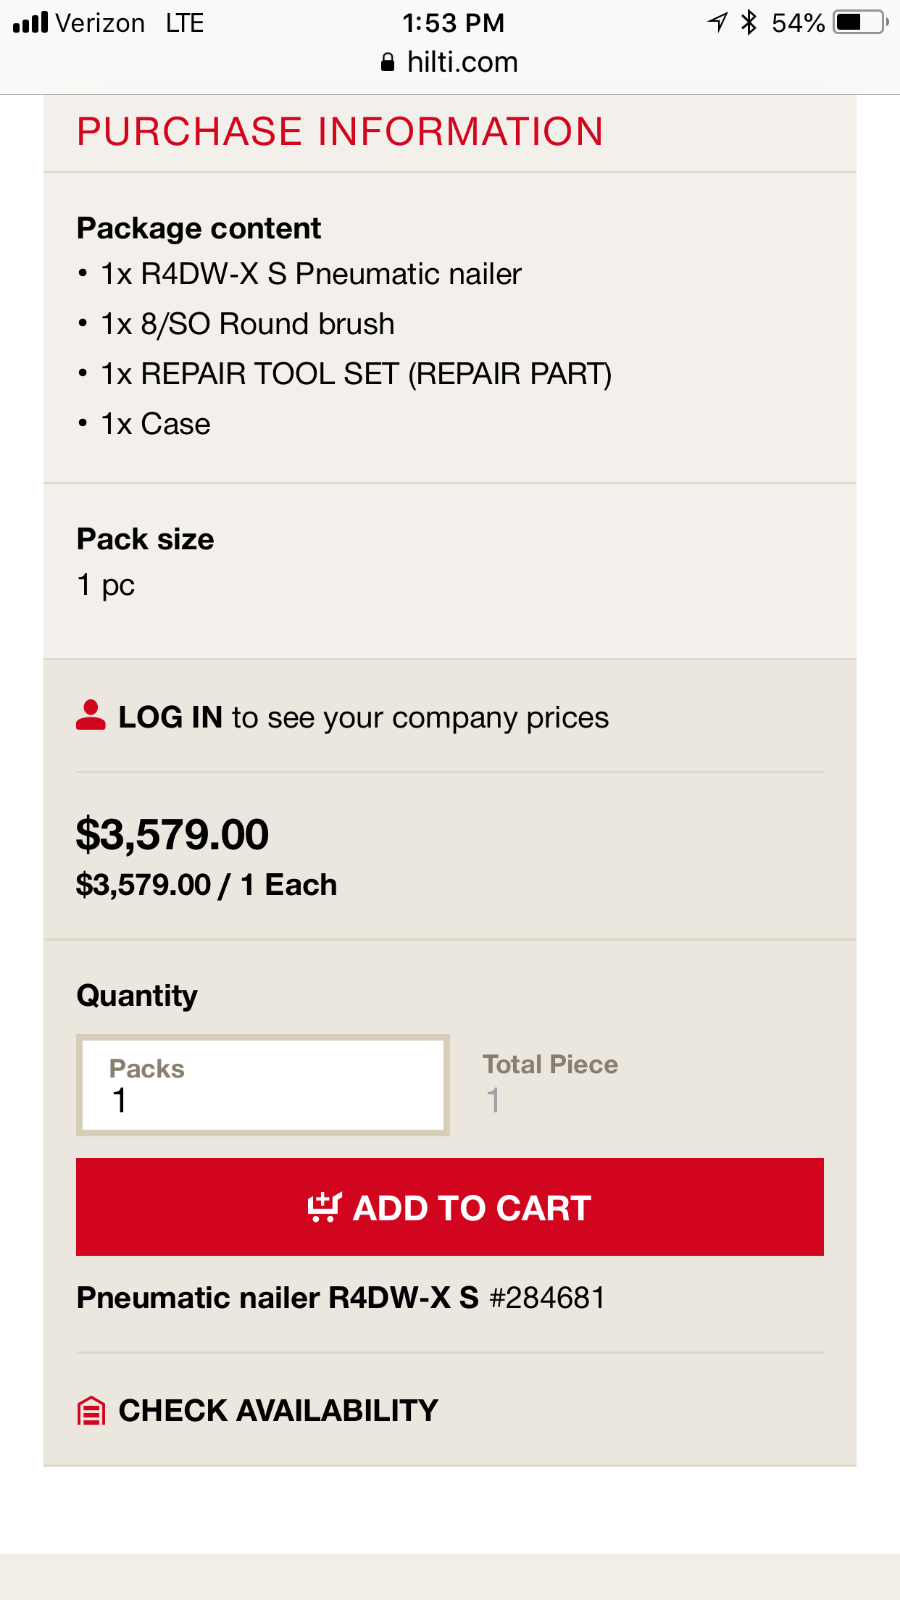The width and height of the screenshot is (900, 1600).
Task: Click the red user login icon
Action: click(x=91, y=715)
